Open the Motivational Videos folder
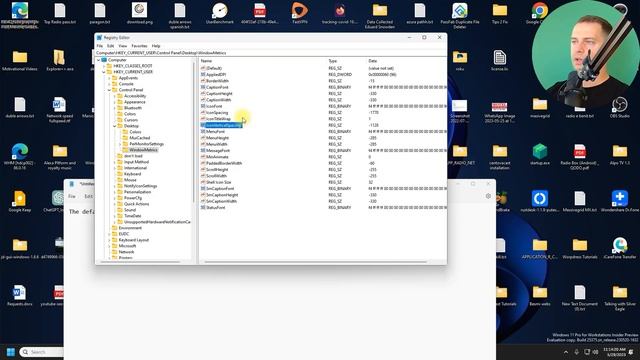 pos(20,61)
